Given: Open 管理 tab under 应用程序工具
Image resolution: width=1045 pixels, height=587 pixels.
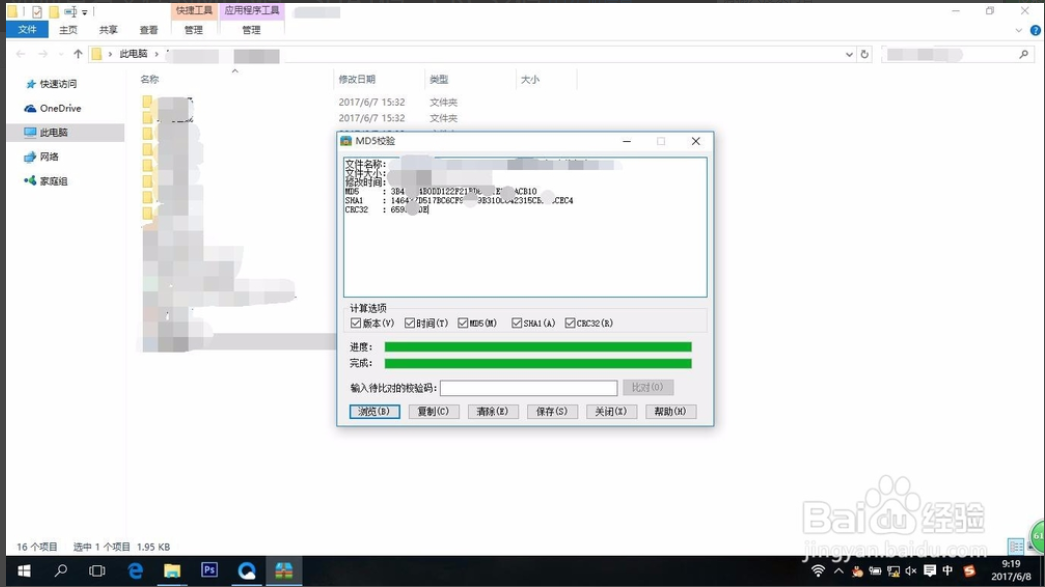Looking at the screenshot, I should [251, 30].
